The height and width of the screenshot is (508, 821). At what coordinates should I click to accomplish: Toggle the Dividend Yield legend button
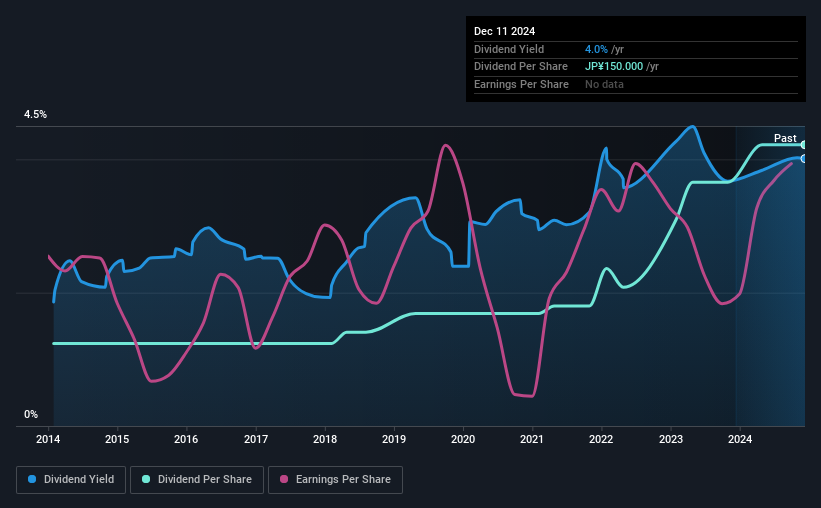pyautogui.click(x=71, y=480)
